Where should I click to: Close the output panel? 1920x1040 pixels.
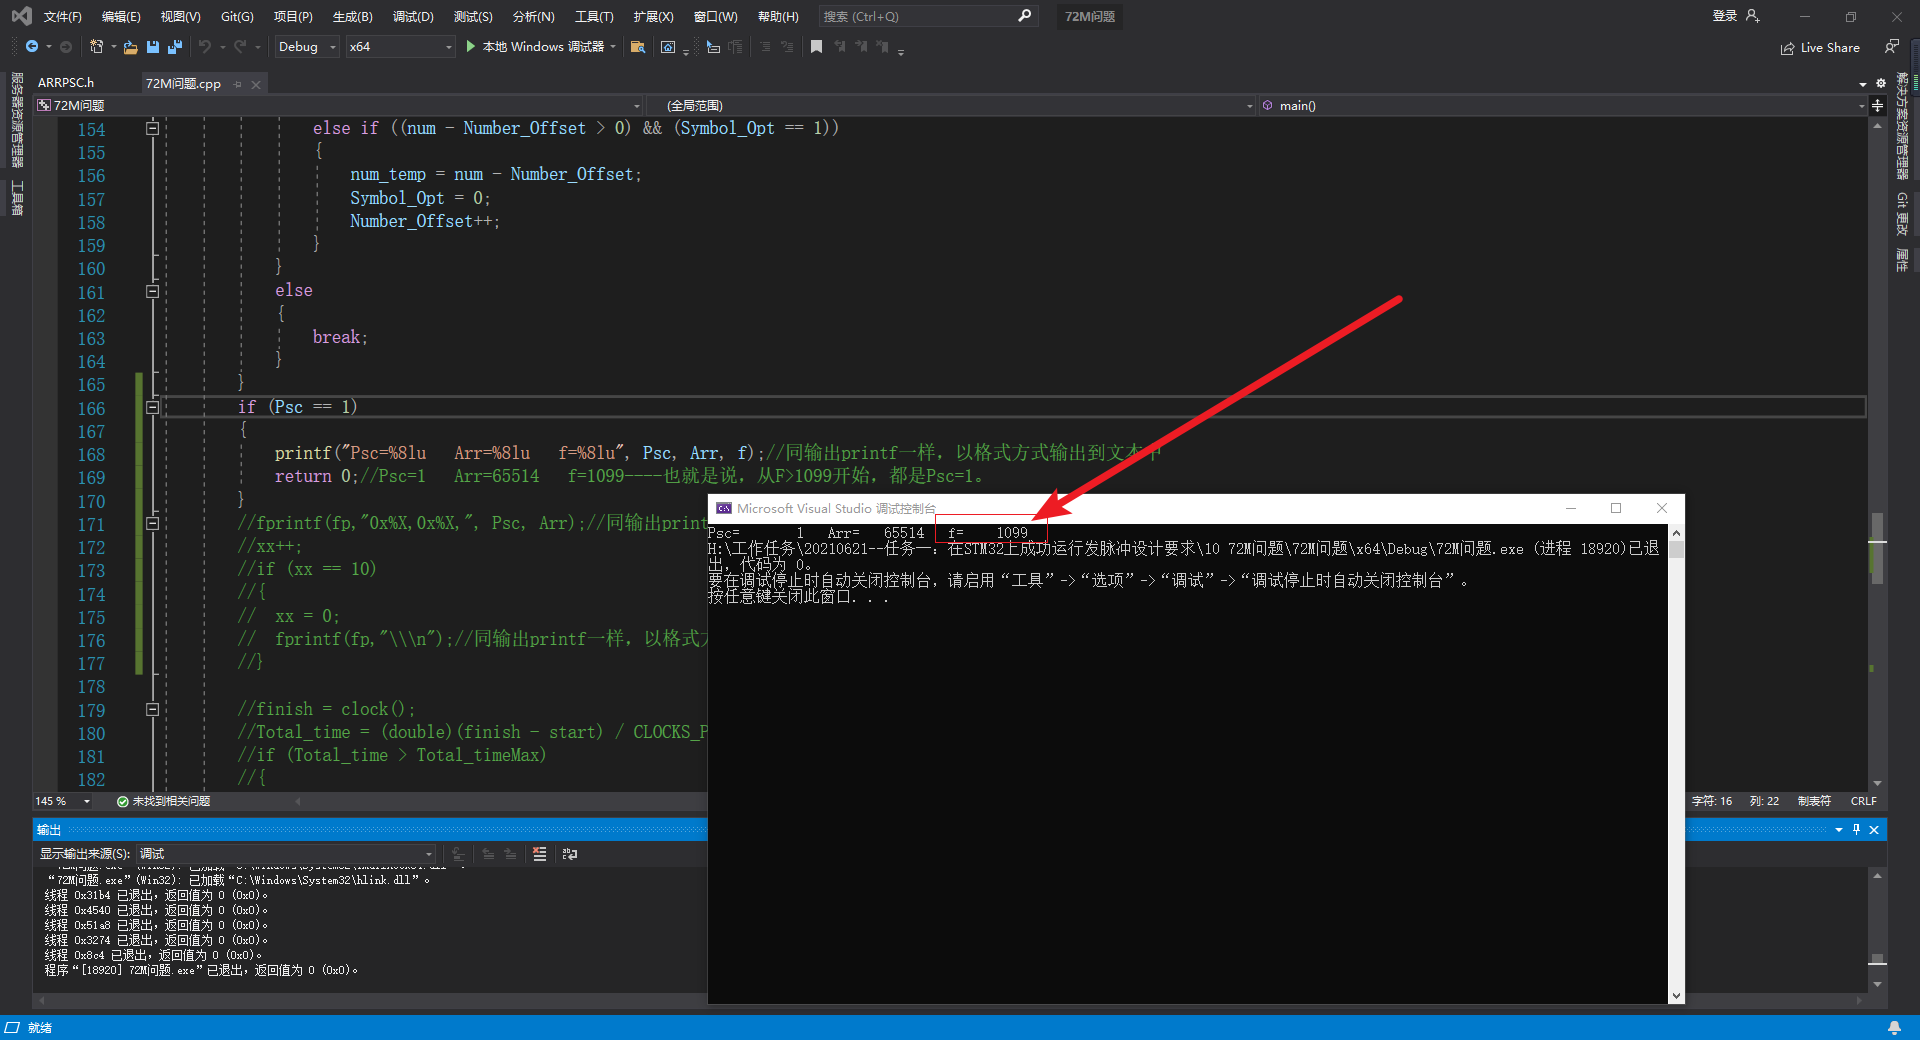point(1874,830)
